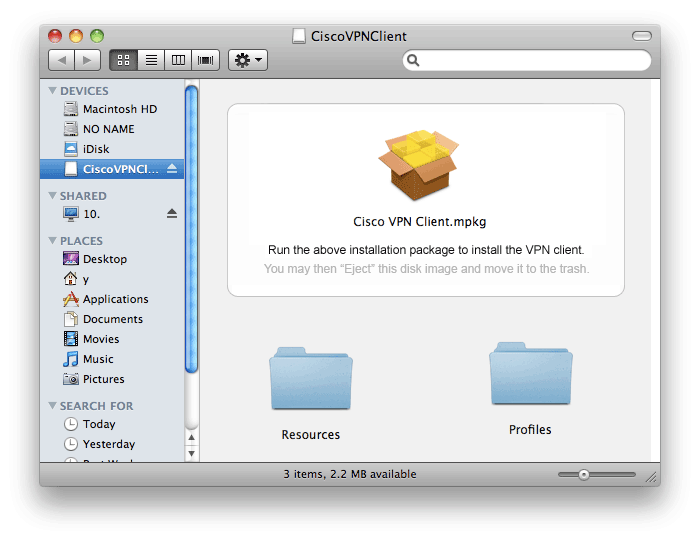Open the Applications icon in the sidebar
This screenshot has width=700, height=541.
[x=71, y=299]
